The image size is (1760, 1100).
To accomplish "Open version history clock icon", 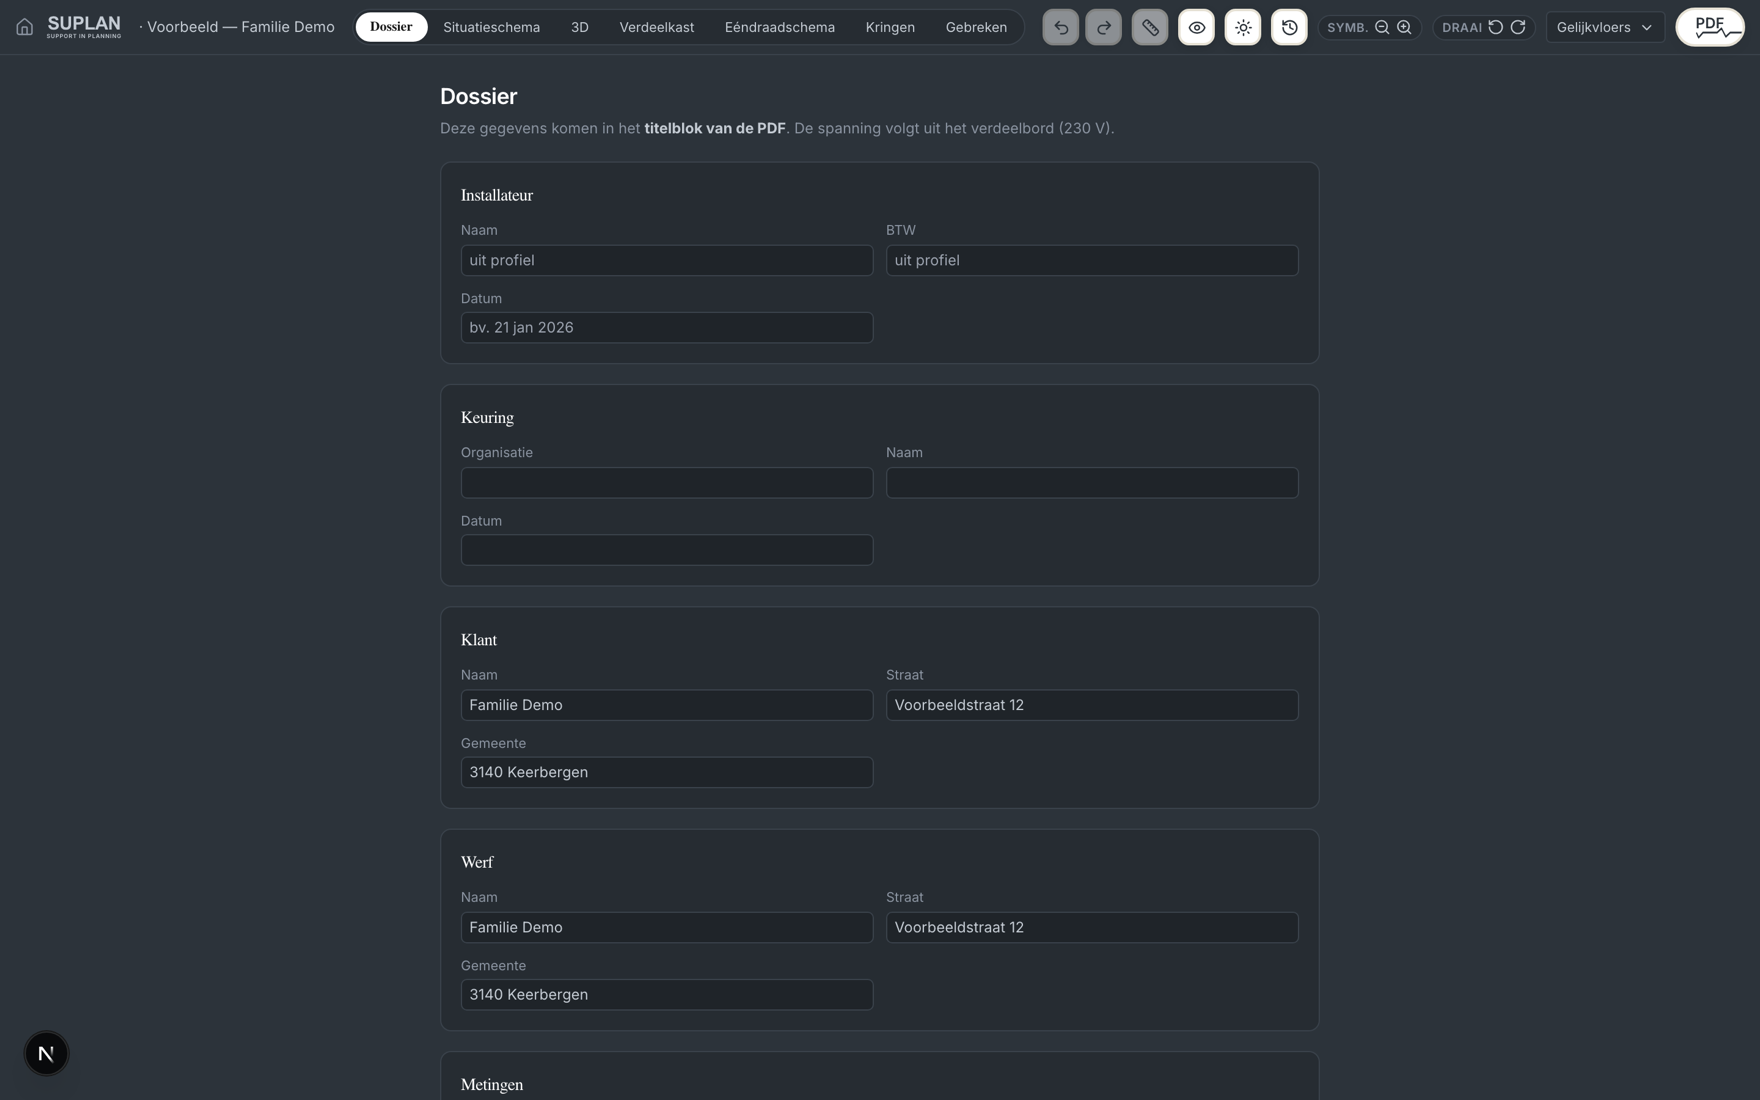I will point(1289,27).
